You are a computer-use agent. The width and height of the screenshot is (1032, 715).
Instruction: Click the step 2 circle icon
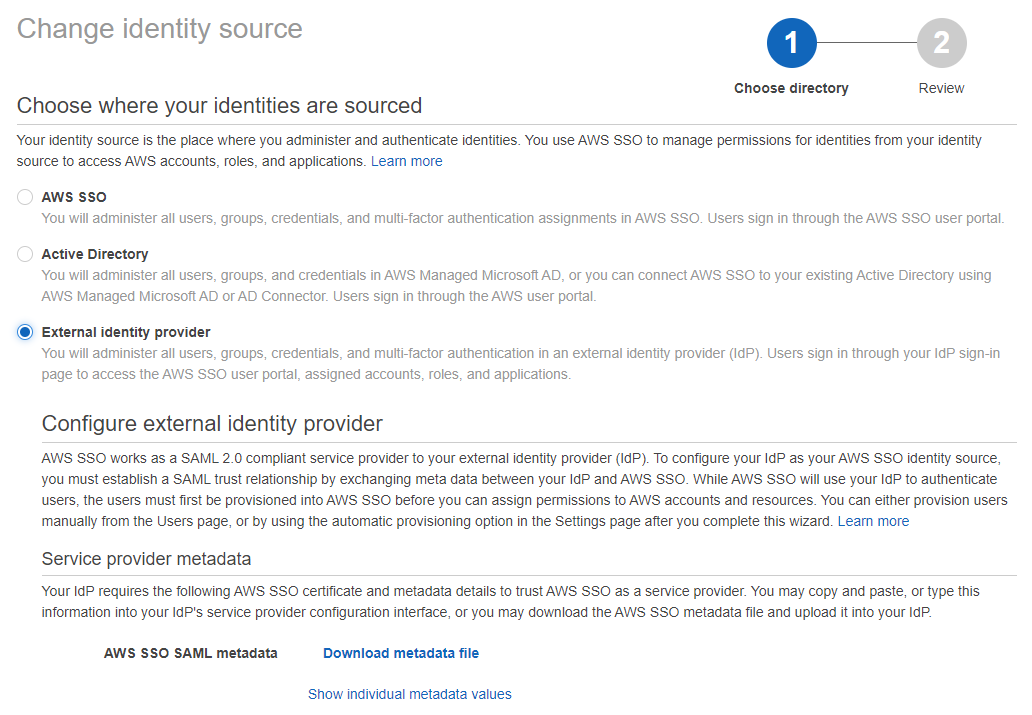point(942,43)
